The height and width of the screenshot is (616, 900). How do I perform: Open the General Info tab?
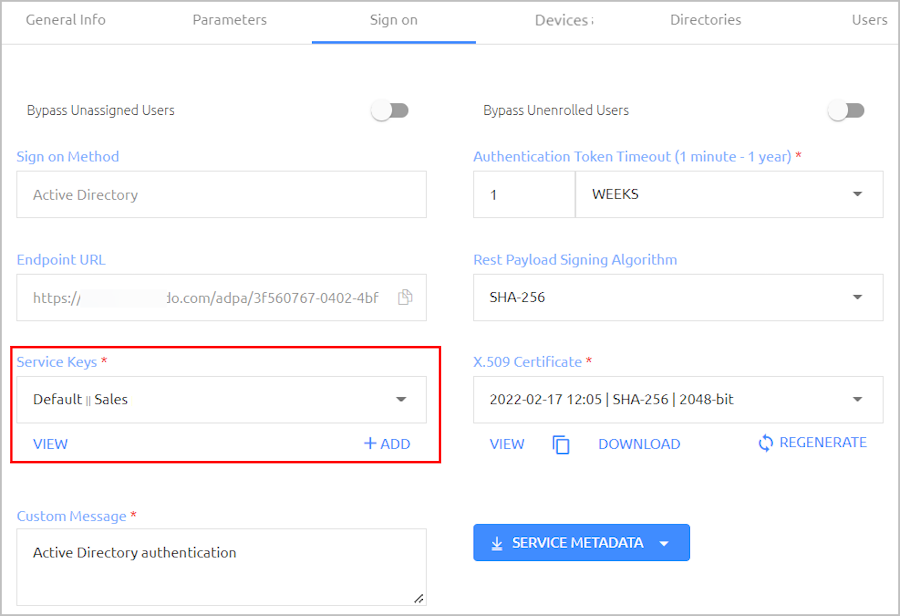click(x=65, y=20)
